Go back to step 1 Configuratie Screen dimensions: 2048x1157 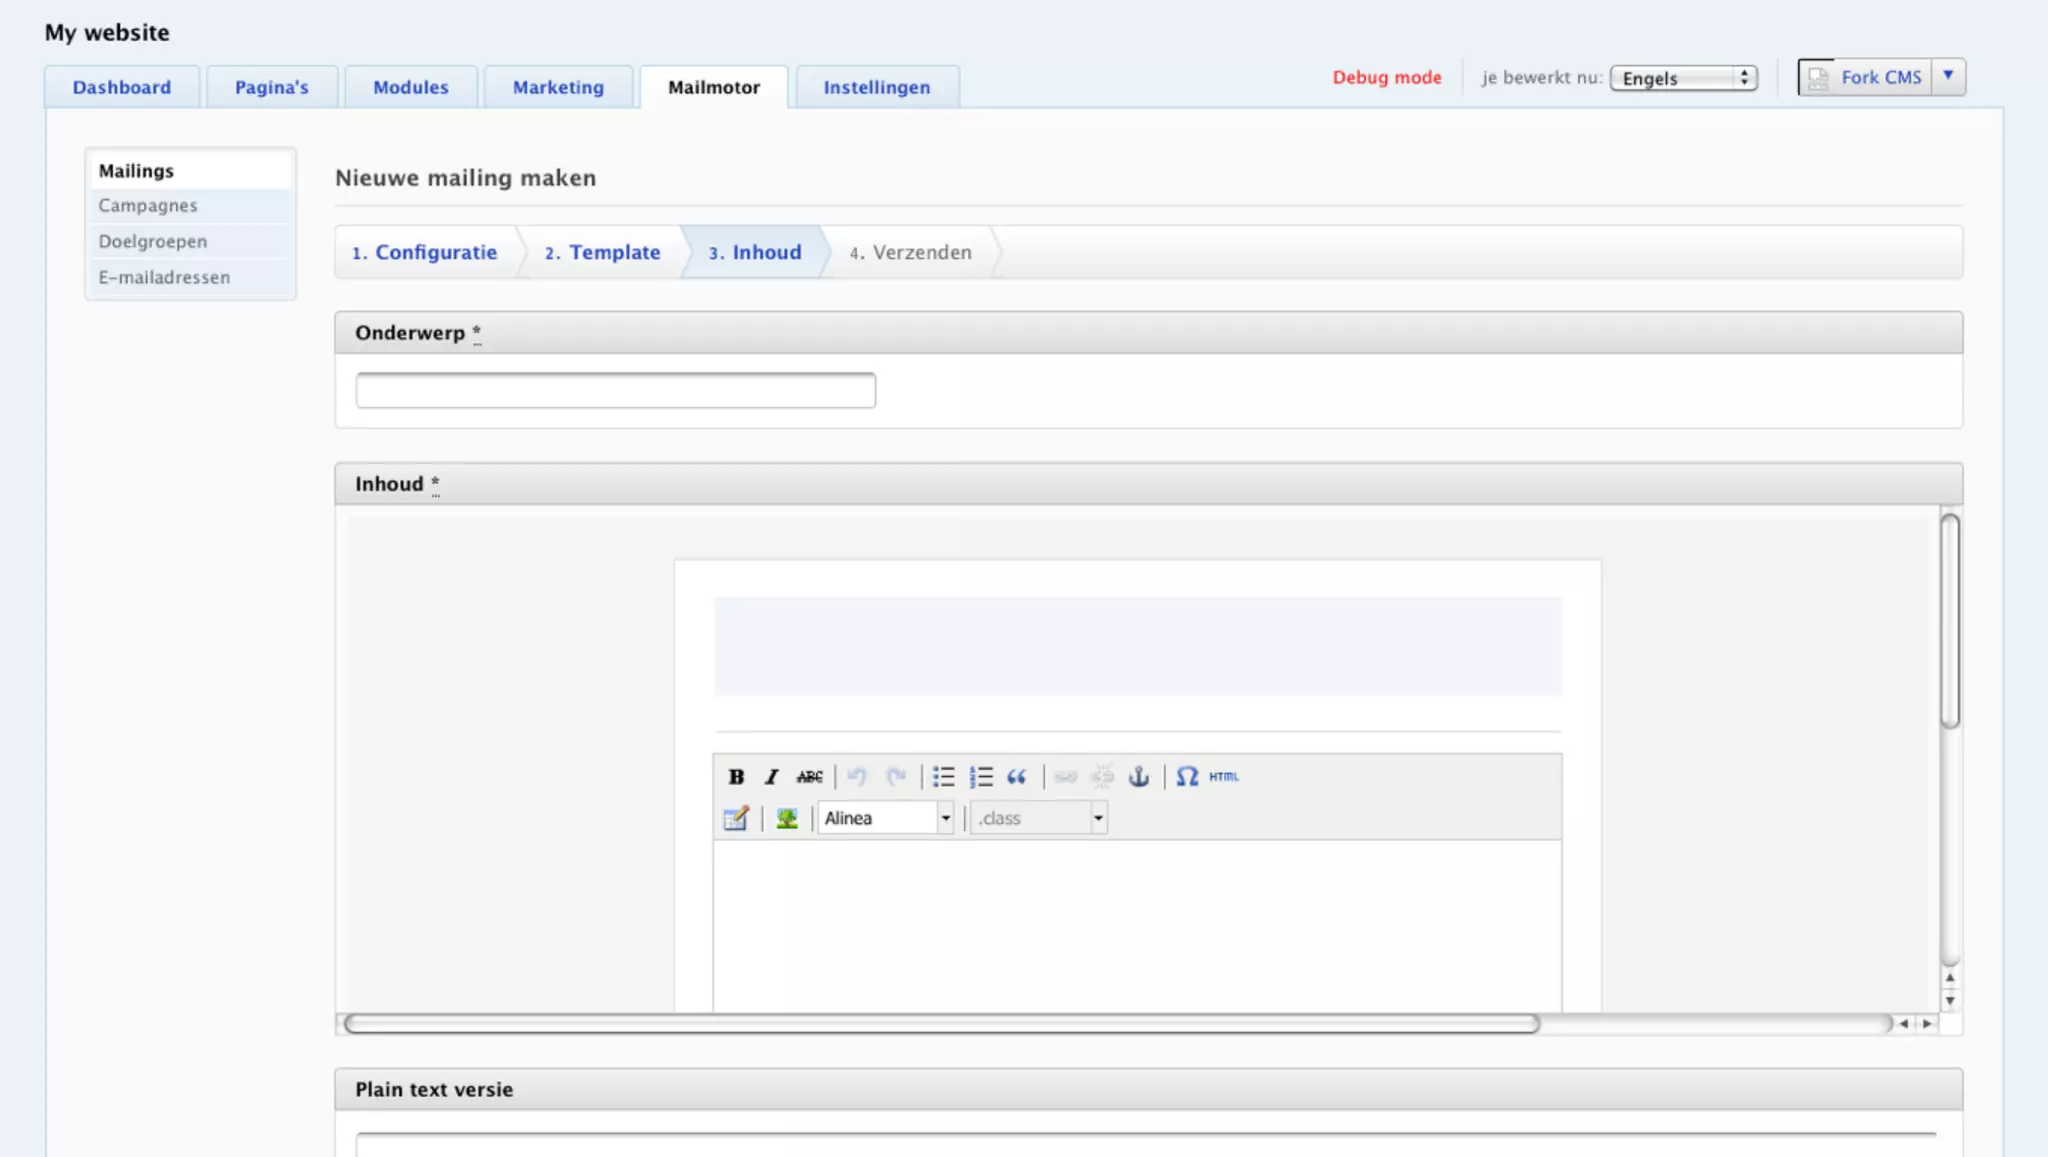click(425, 252)
